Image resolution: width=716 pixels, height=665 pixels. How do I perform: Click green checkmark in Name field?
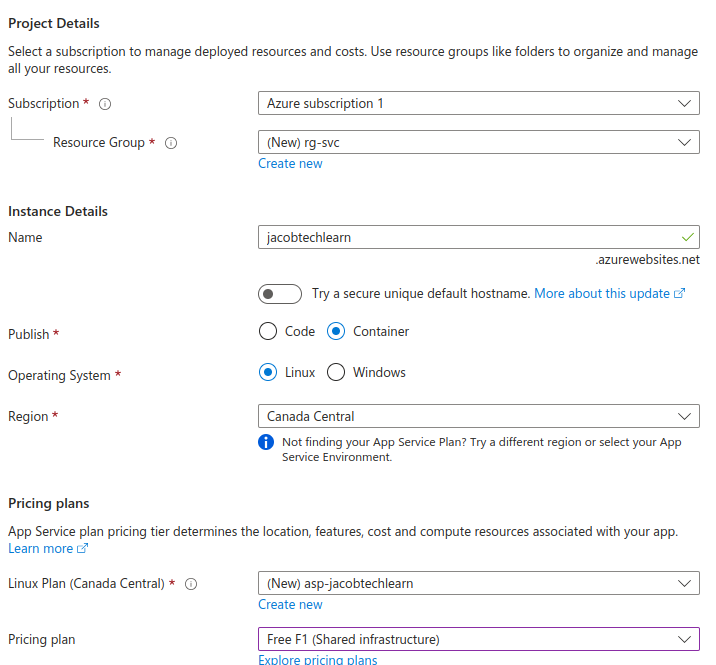pos(686,238)
